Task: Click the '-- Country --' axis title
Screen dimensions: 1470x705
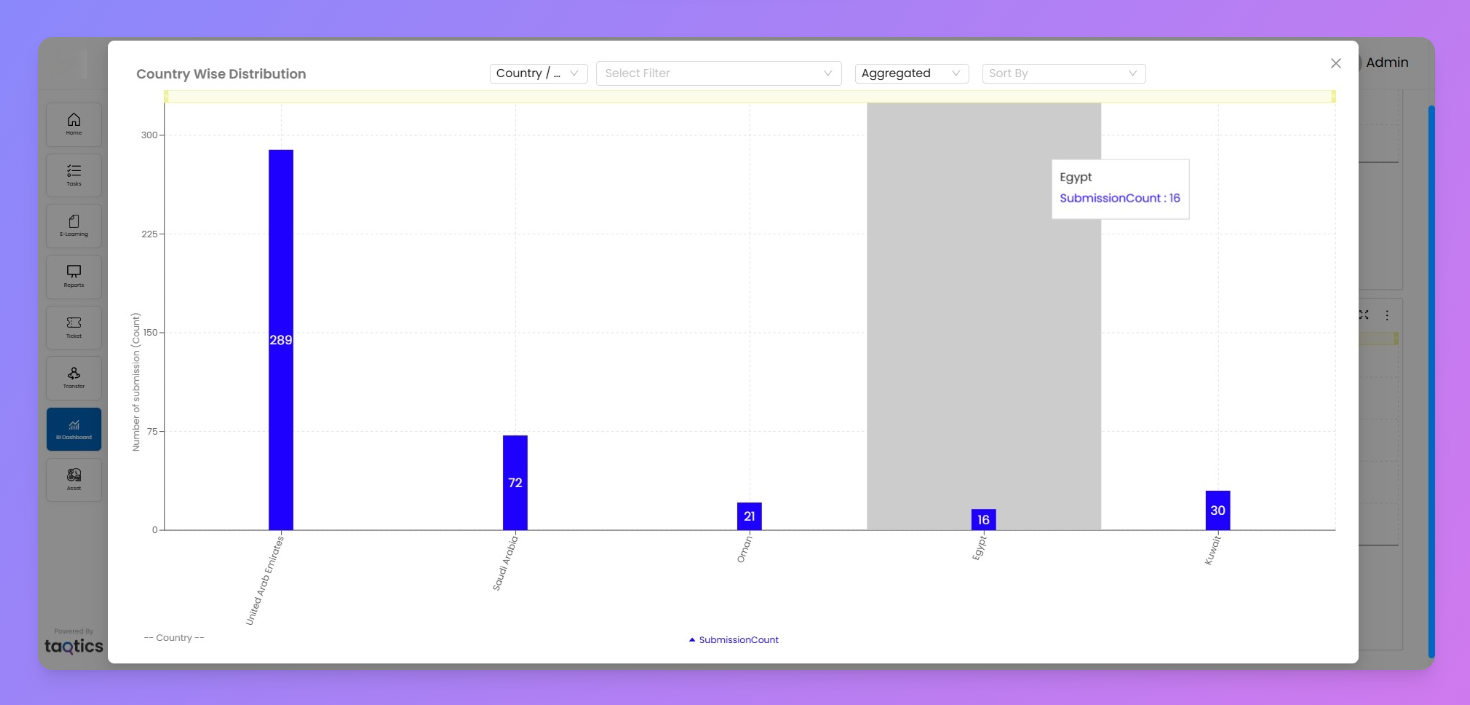Action: coord(174,638)
